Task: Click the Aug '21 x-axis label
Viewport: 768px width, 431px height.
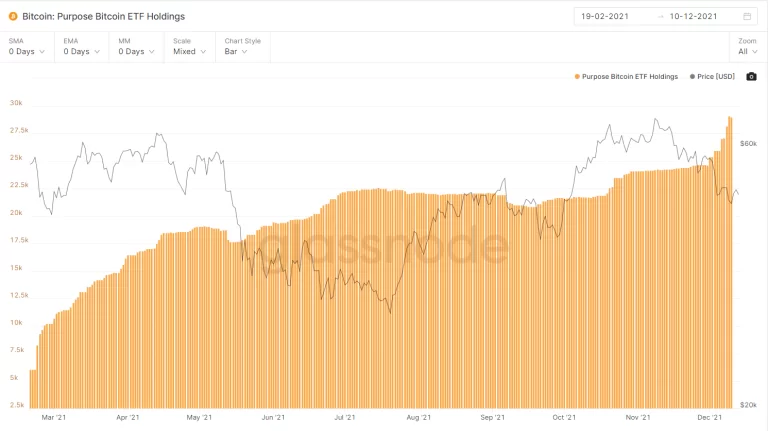Action: [419, 417]
